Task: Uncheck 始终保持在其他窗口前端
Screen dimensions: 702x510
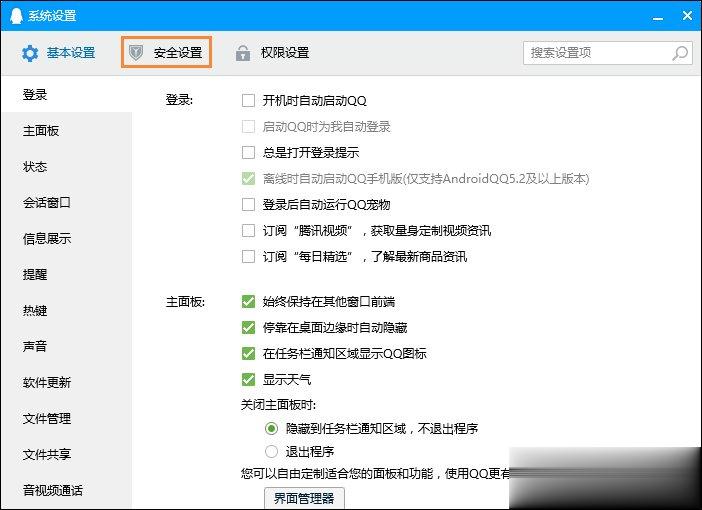Action: point(248,301)
